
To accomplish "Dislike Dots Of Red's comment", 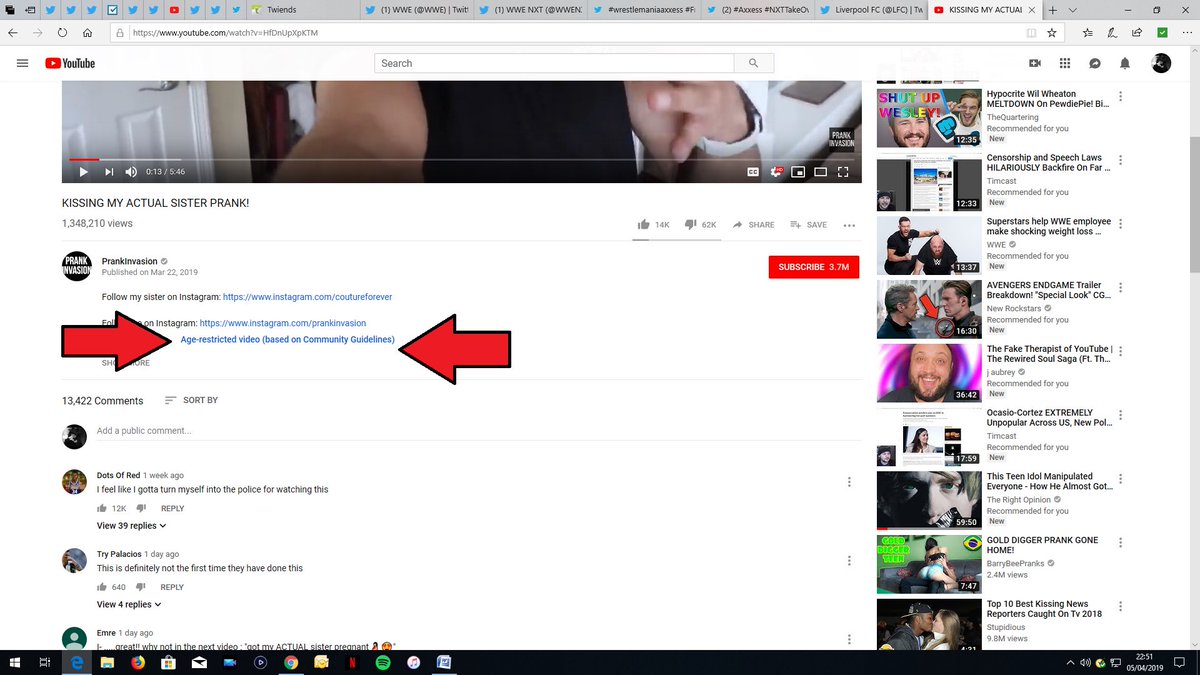I will click(141, 508).
